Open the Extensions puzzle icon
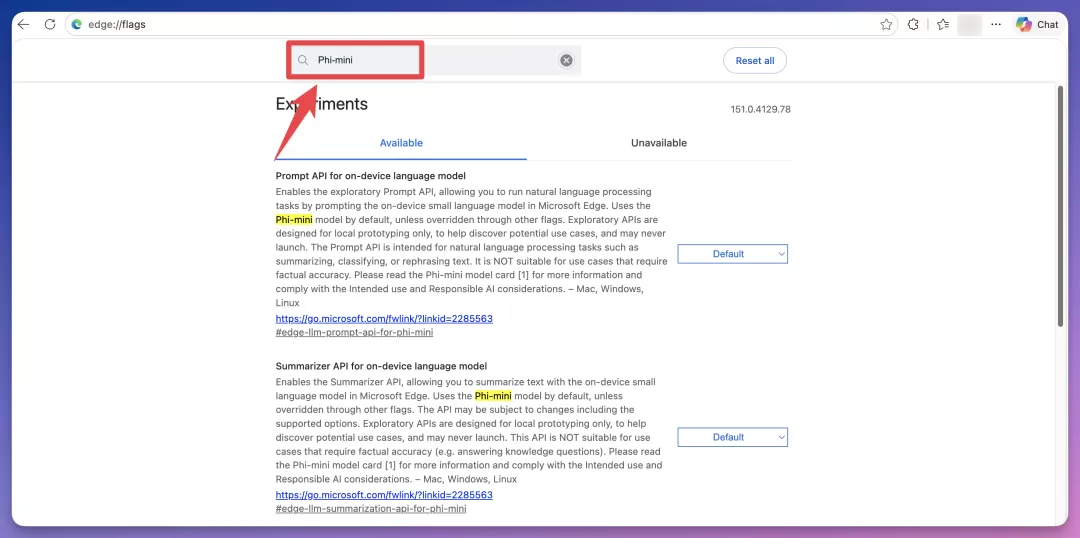Screen dimensions: 1080x538 913,24
